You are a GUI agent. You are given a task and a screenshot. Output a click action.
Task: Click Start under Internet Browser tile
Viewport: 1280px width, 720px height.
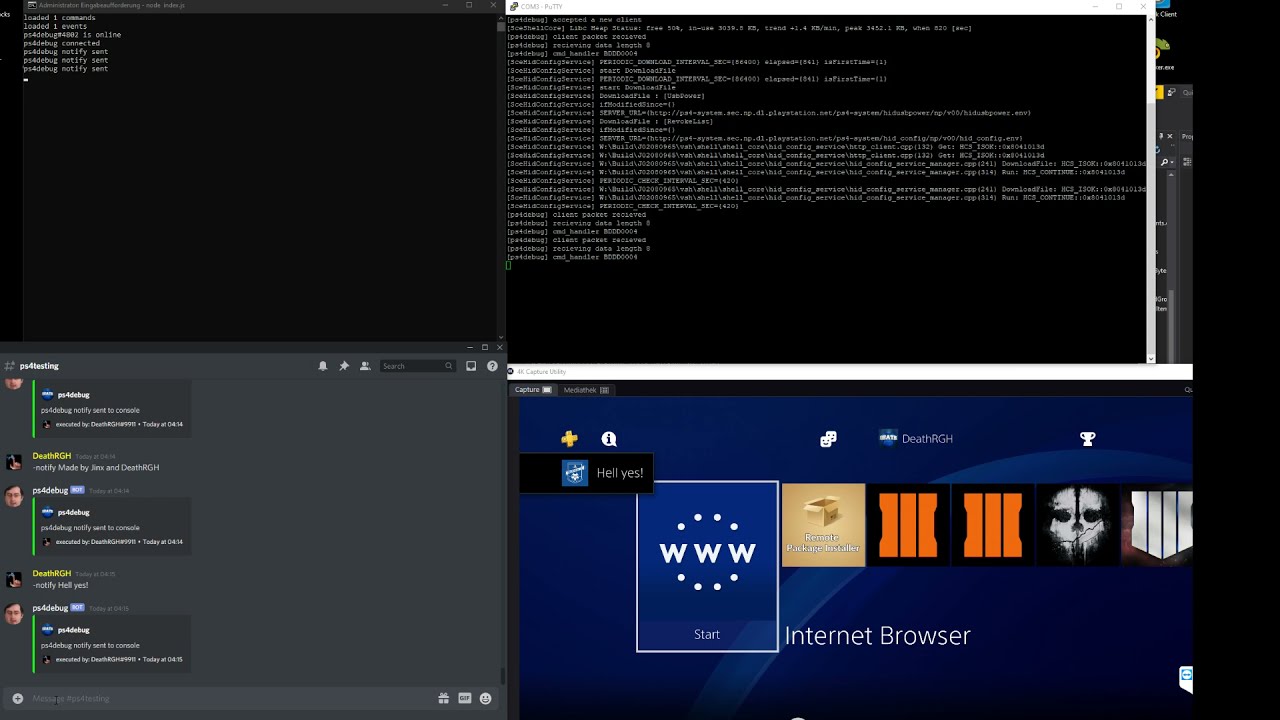pos(707,635)
